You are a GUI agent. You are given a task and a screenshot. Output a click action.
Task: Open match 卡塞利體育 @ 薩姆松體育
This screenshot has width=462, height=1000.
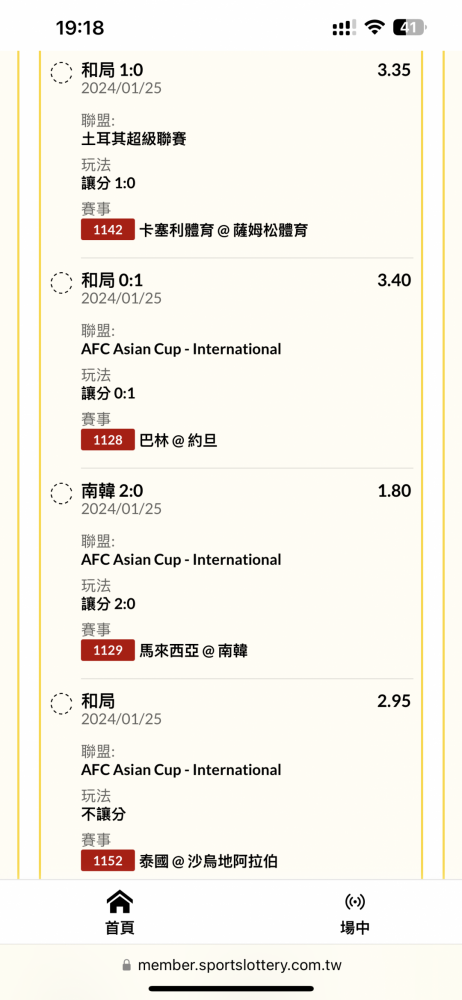pos(223,230)
